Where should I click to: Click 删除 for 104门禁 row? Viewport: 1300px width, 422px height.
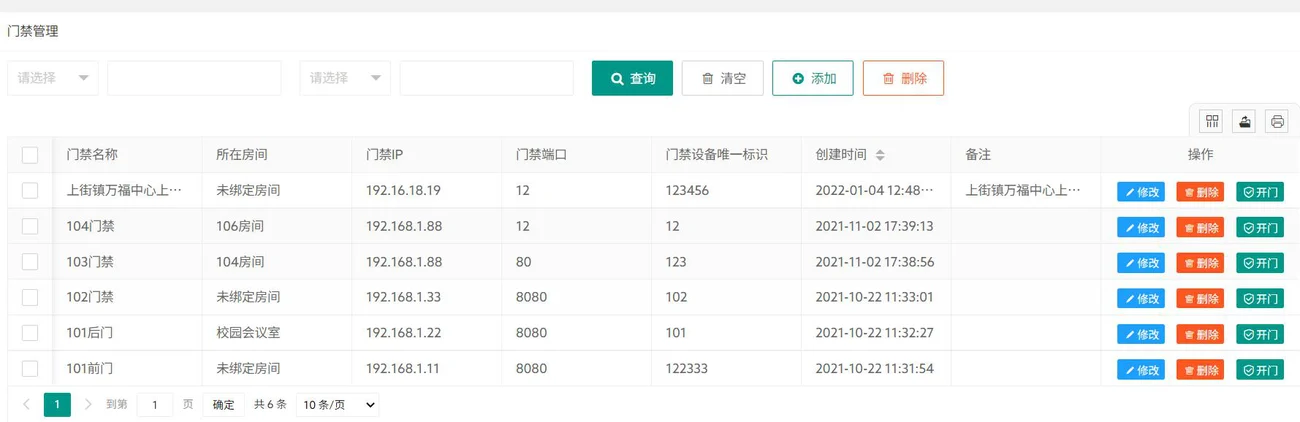(x=1200, y=227)
